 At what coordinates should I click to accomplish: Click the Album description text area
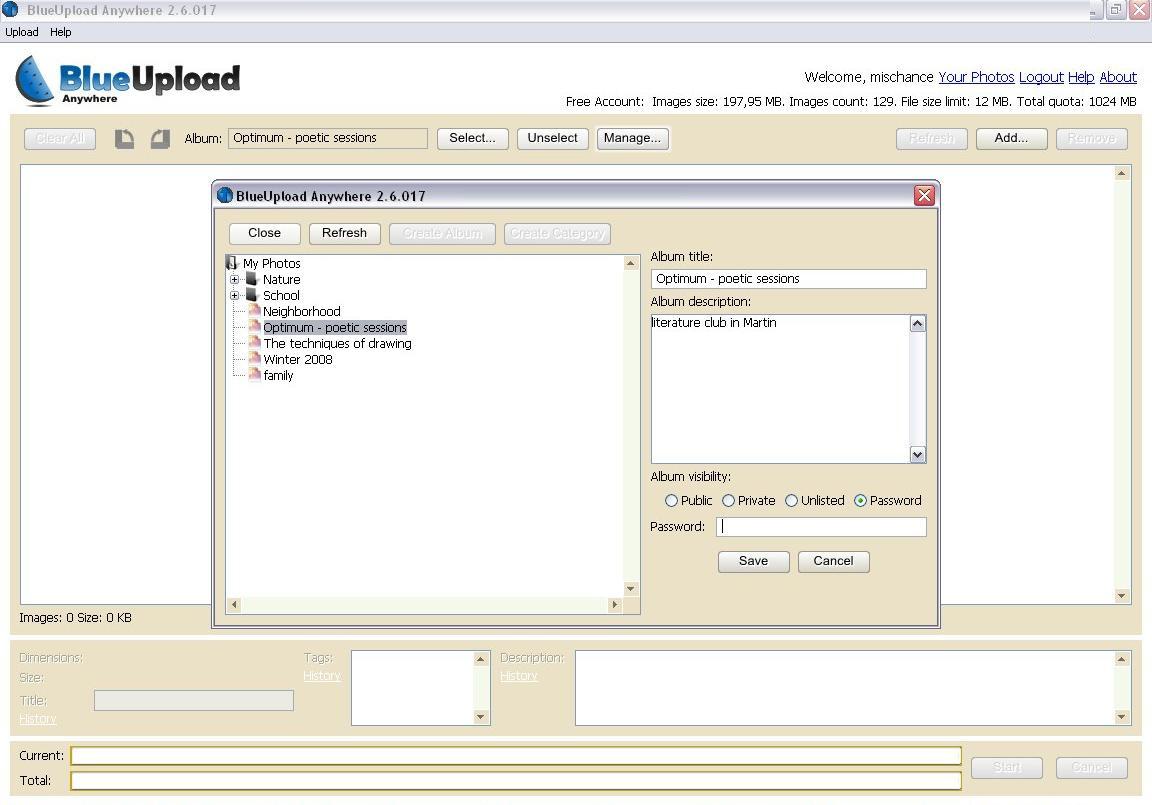point(780,389)
